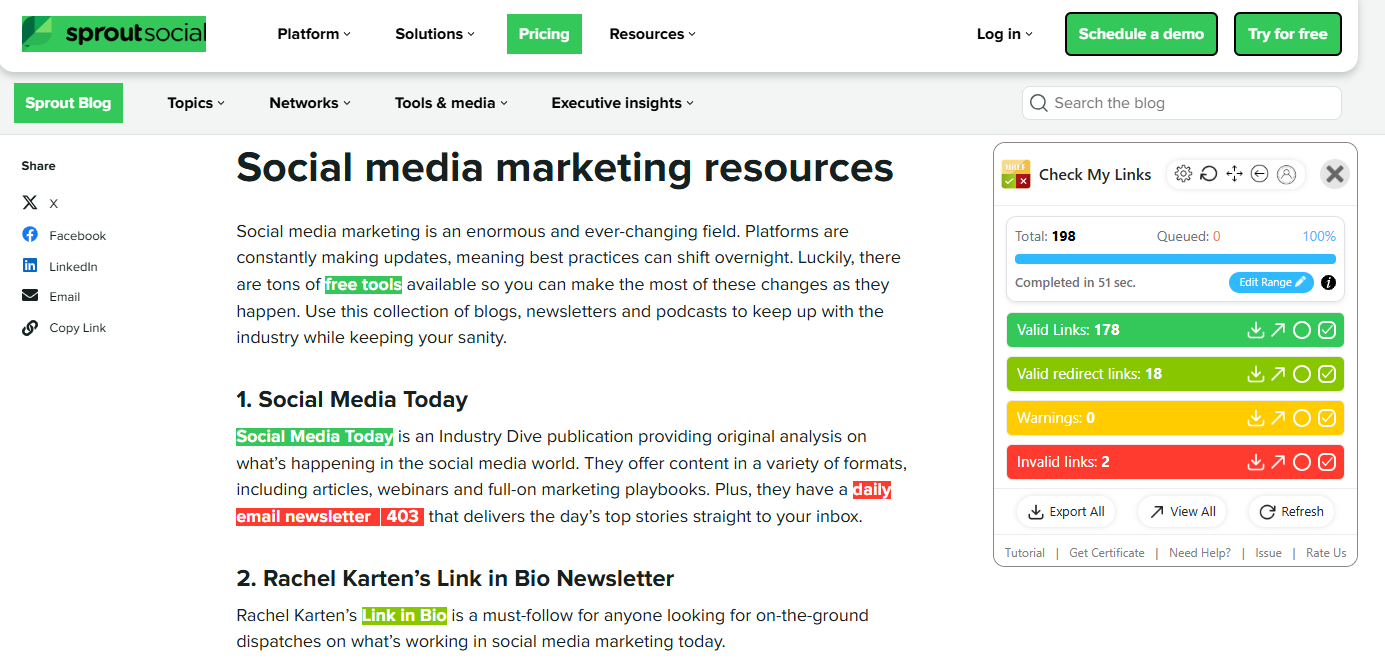The height and width of the screenshot is (663, 1385).
Task: Select the move/reposition icon in the panel header
Action: (1234, 173)
